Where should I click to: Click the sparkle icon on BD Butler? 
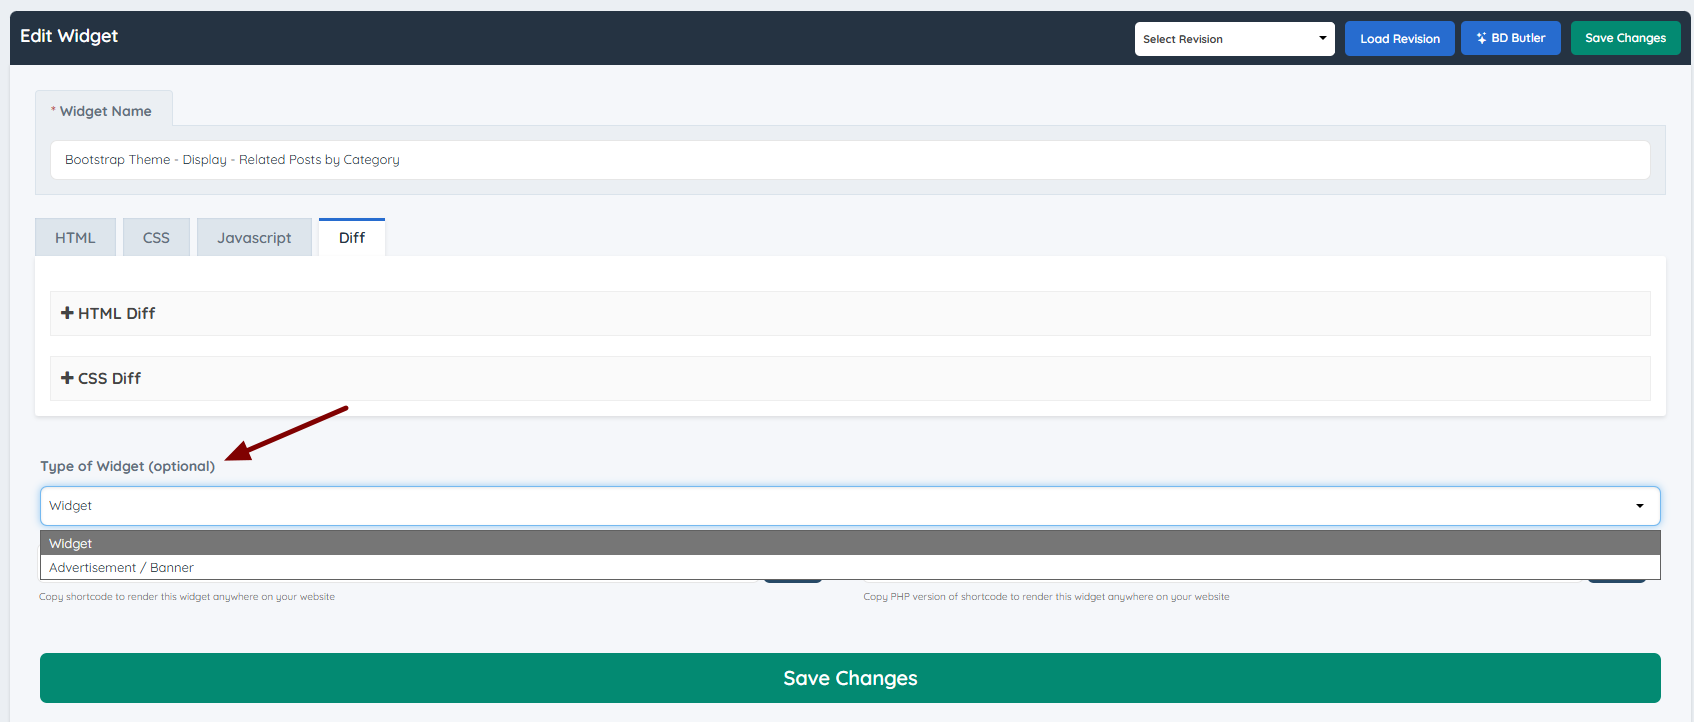(1481, 38)
